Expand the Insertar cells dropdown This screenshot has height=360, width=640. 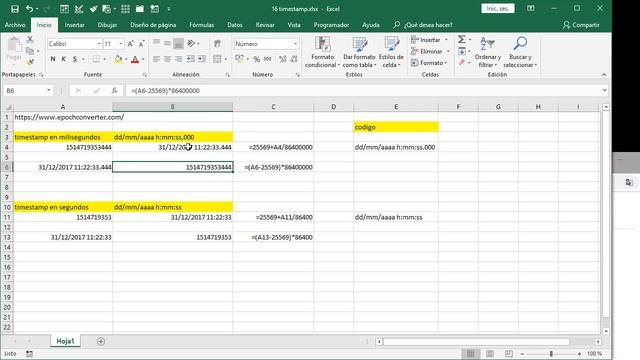[x=446, y=40]
